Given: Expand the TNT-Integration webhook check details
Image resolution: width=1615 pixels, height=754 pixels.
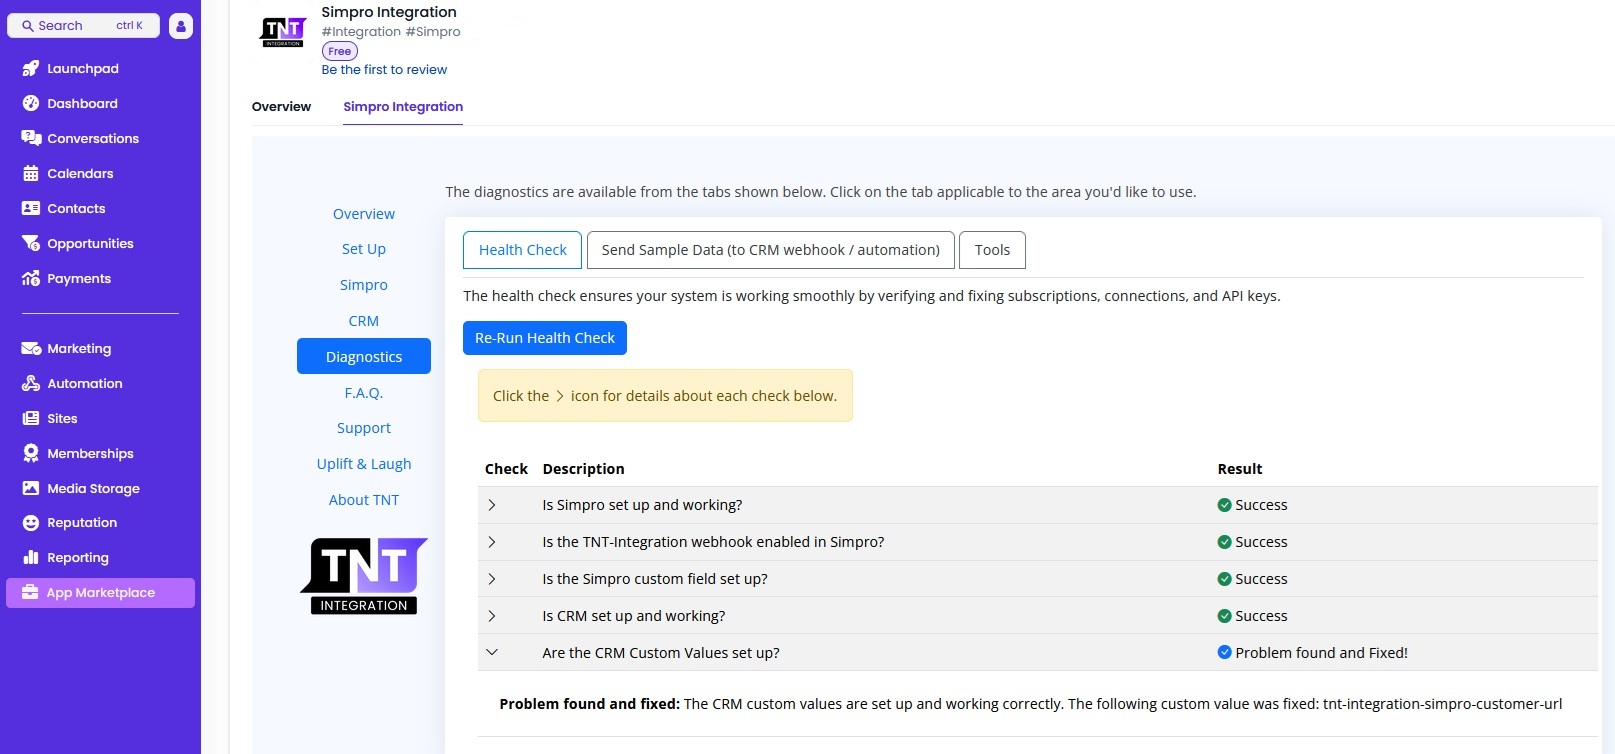Looking at the screenshot, I should 492,542.
